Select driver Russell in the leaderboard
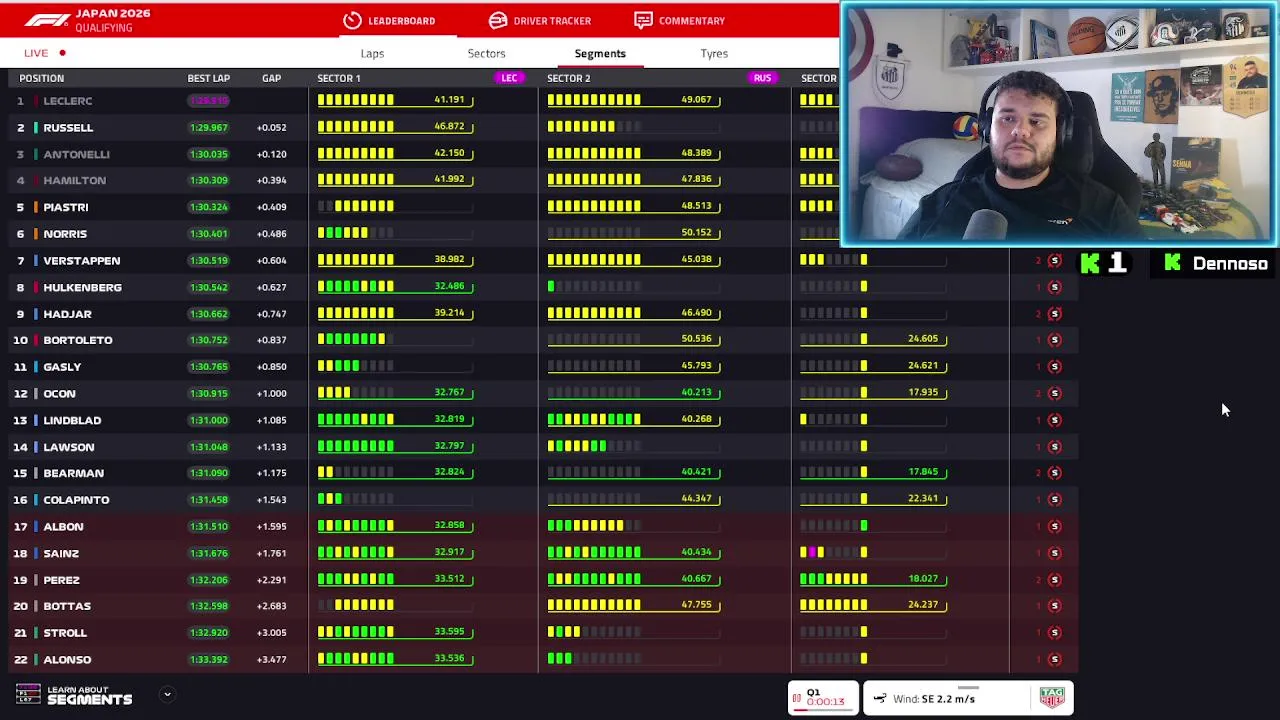 tap(68, 128)
